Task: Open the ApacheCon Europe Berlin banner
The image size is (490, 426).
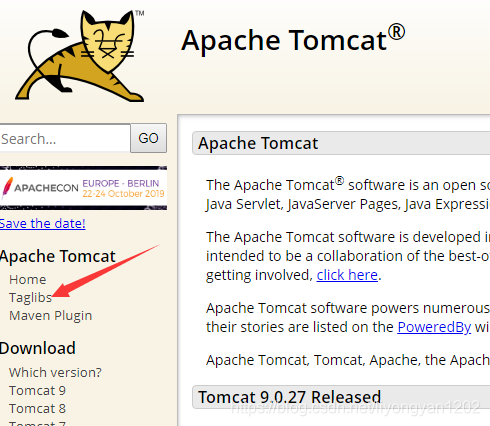Action: (x=83, y=188)
